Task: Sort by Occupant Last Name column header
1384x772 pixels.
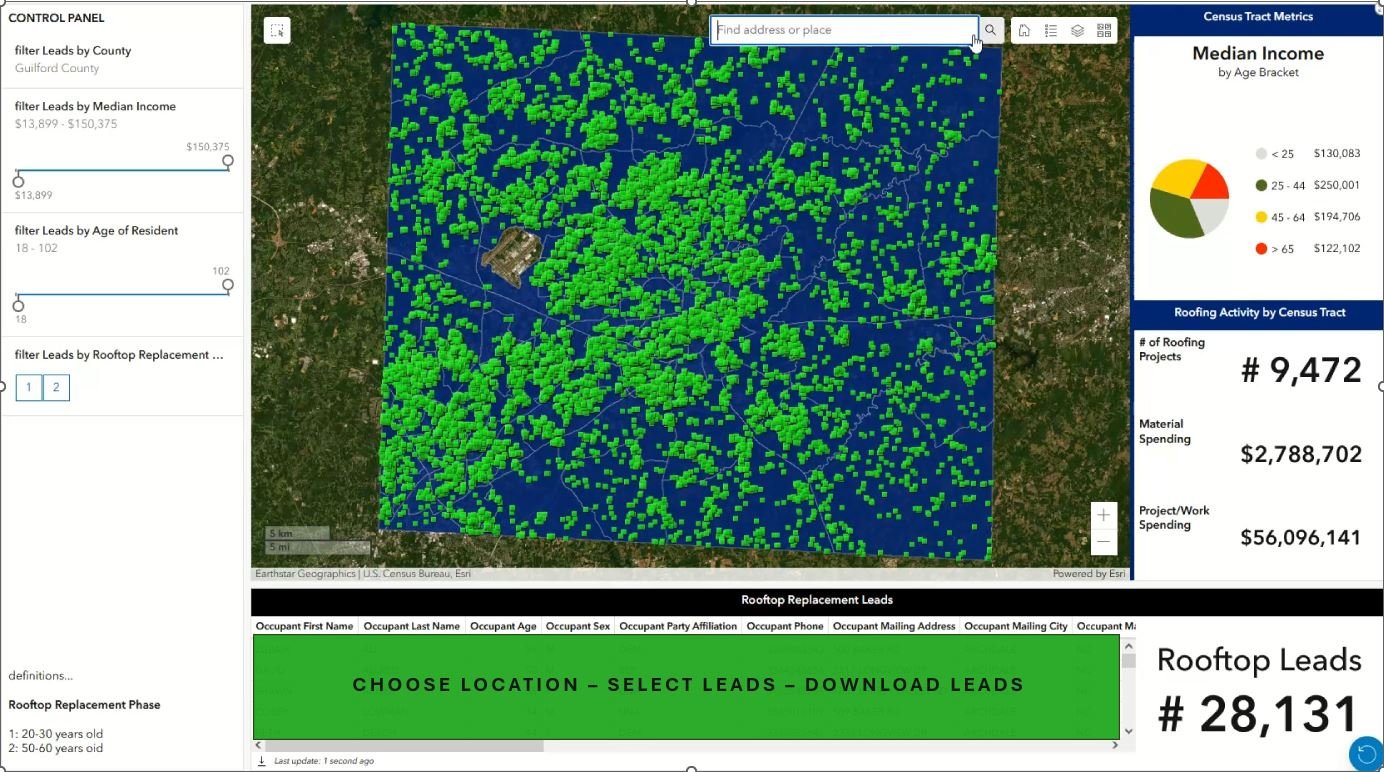Action: [x=412, y=626]
